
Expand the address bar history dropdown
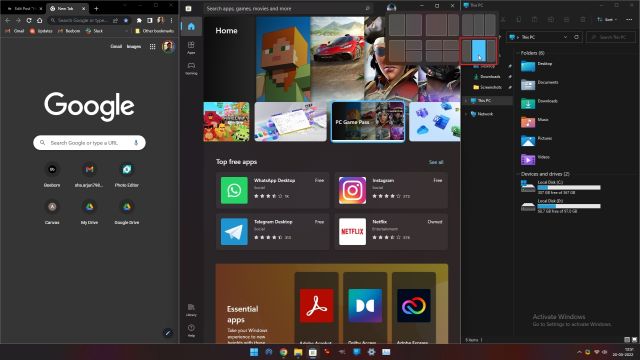(x=565, y=37)
